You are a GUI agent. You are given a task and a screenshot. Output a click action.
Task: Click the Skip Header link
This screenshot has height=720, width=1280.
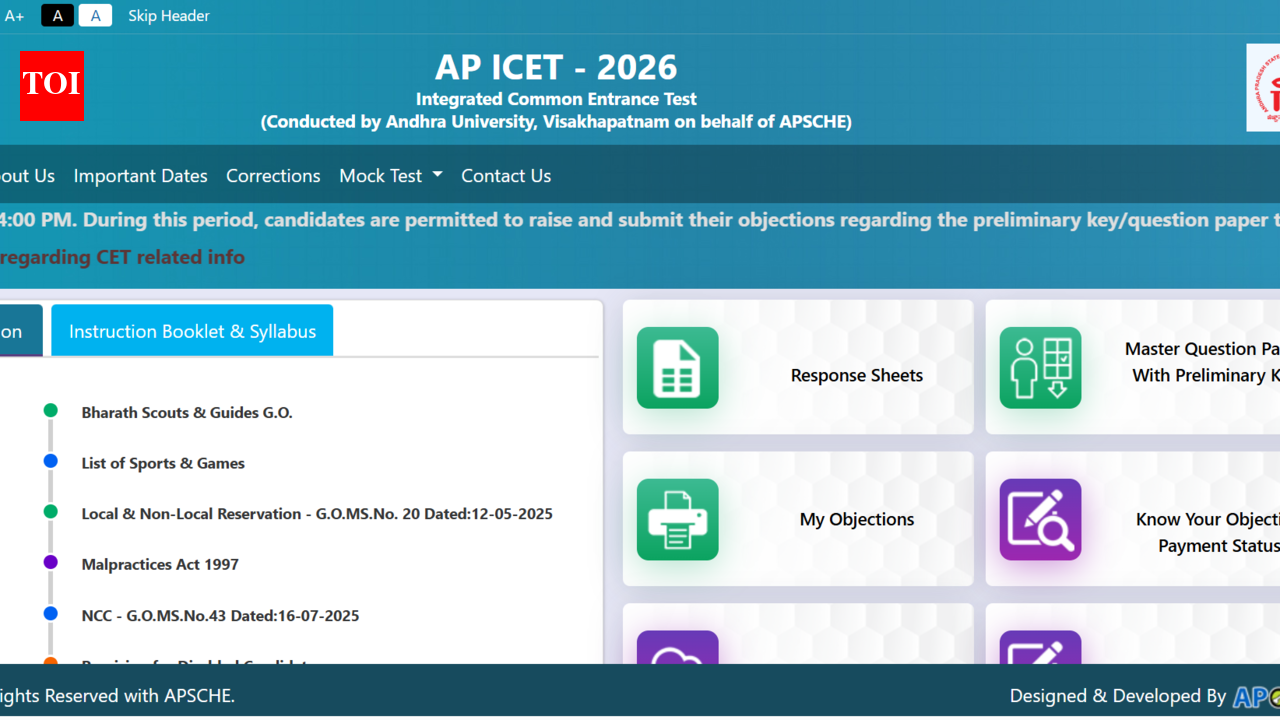click(169, 16)
